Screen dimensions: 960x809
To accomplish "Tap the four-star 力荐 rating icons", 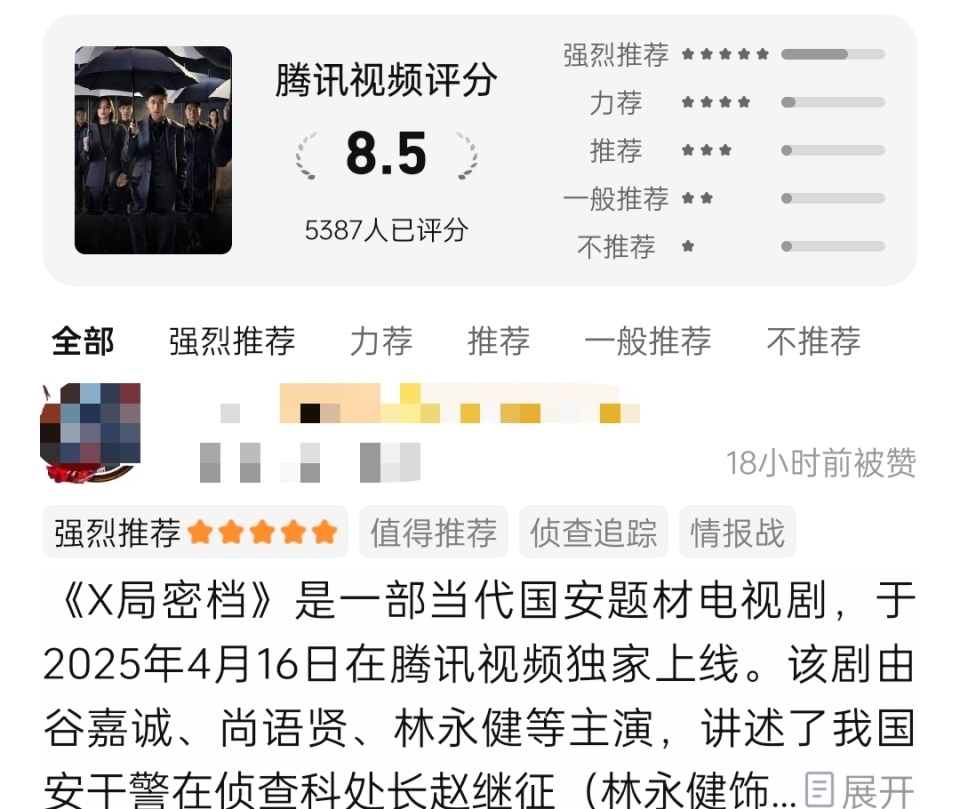I will click(716, 102).
